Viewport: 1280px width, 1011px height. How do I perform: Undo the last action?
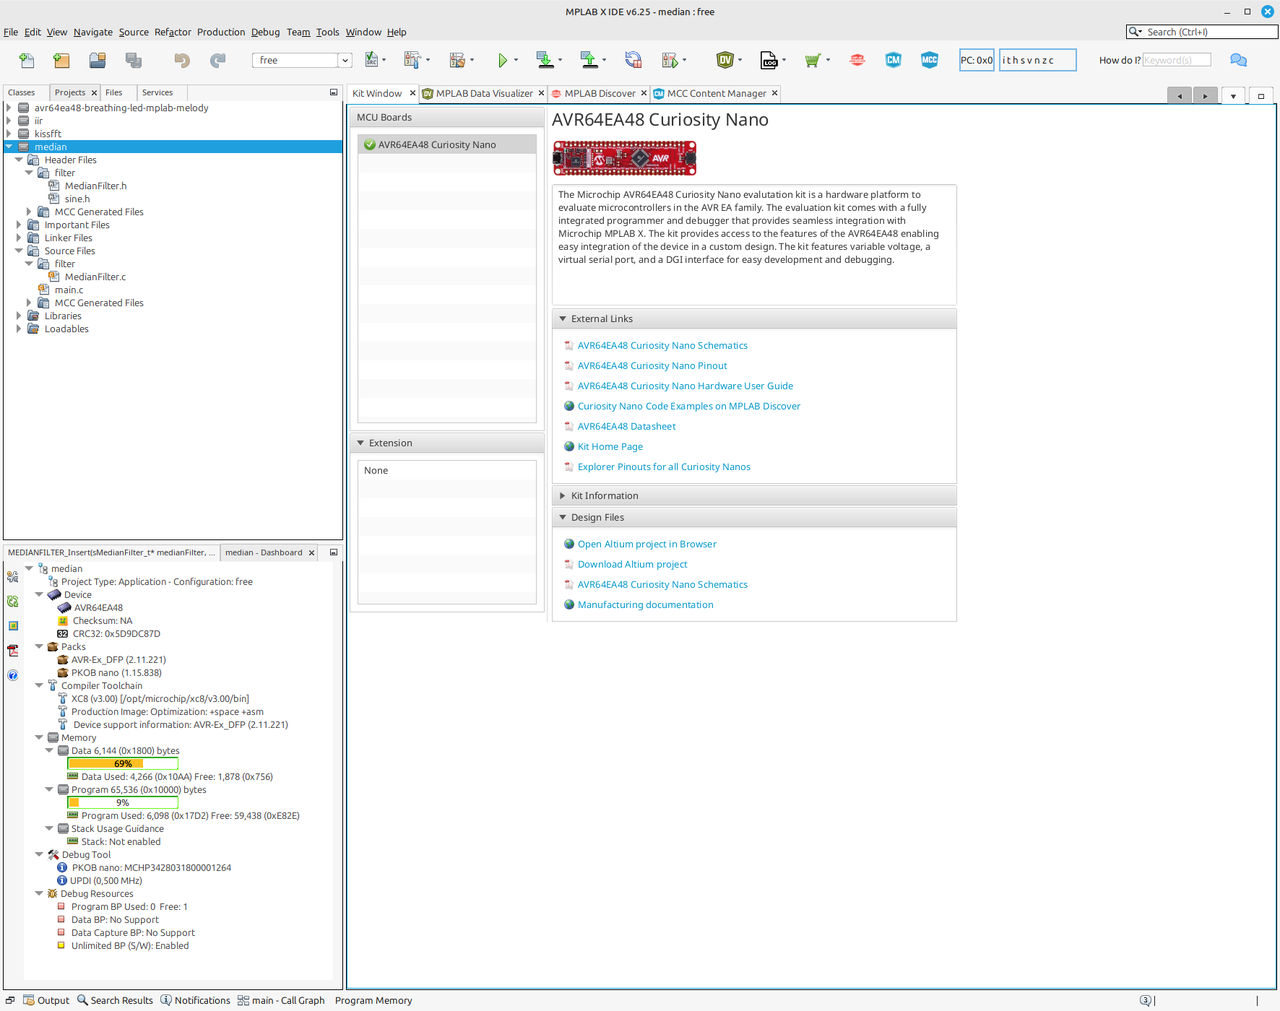coord(181,60)
